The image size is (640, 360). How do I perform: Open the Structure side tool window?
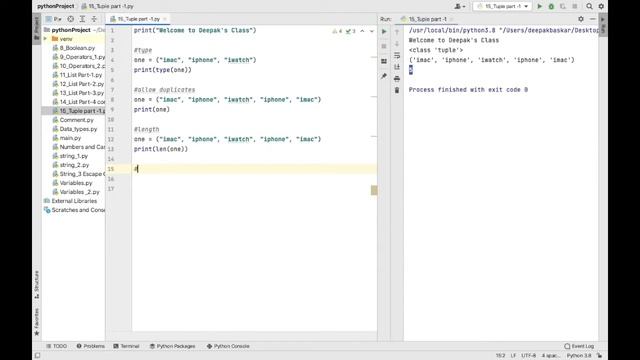click(37, 284)
